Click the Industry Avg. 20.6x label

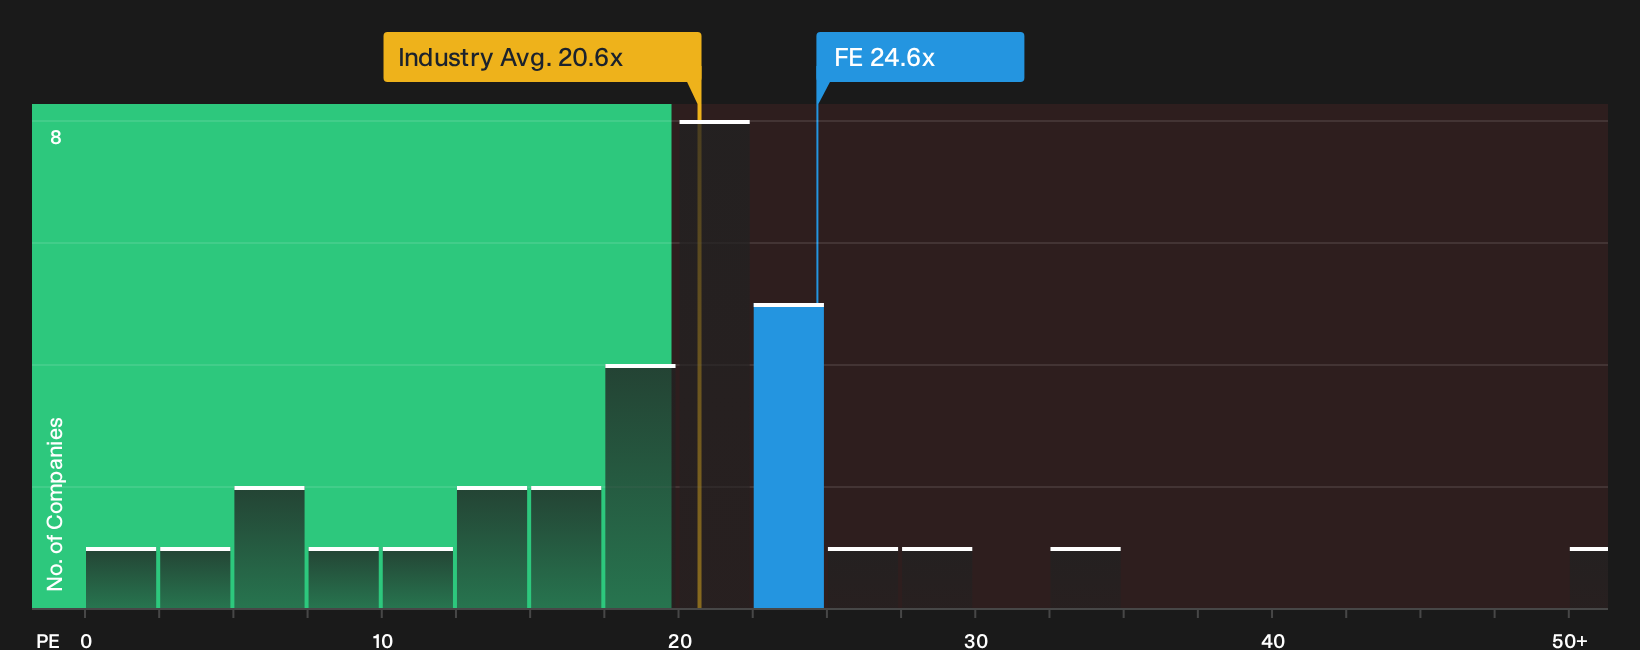pyautogui.click(x=542, y=57)
